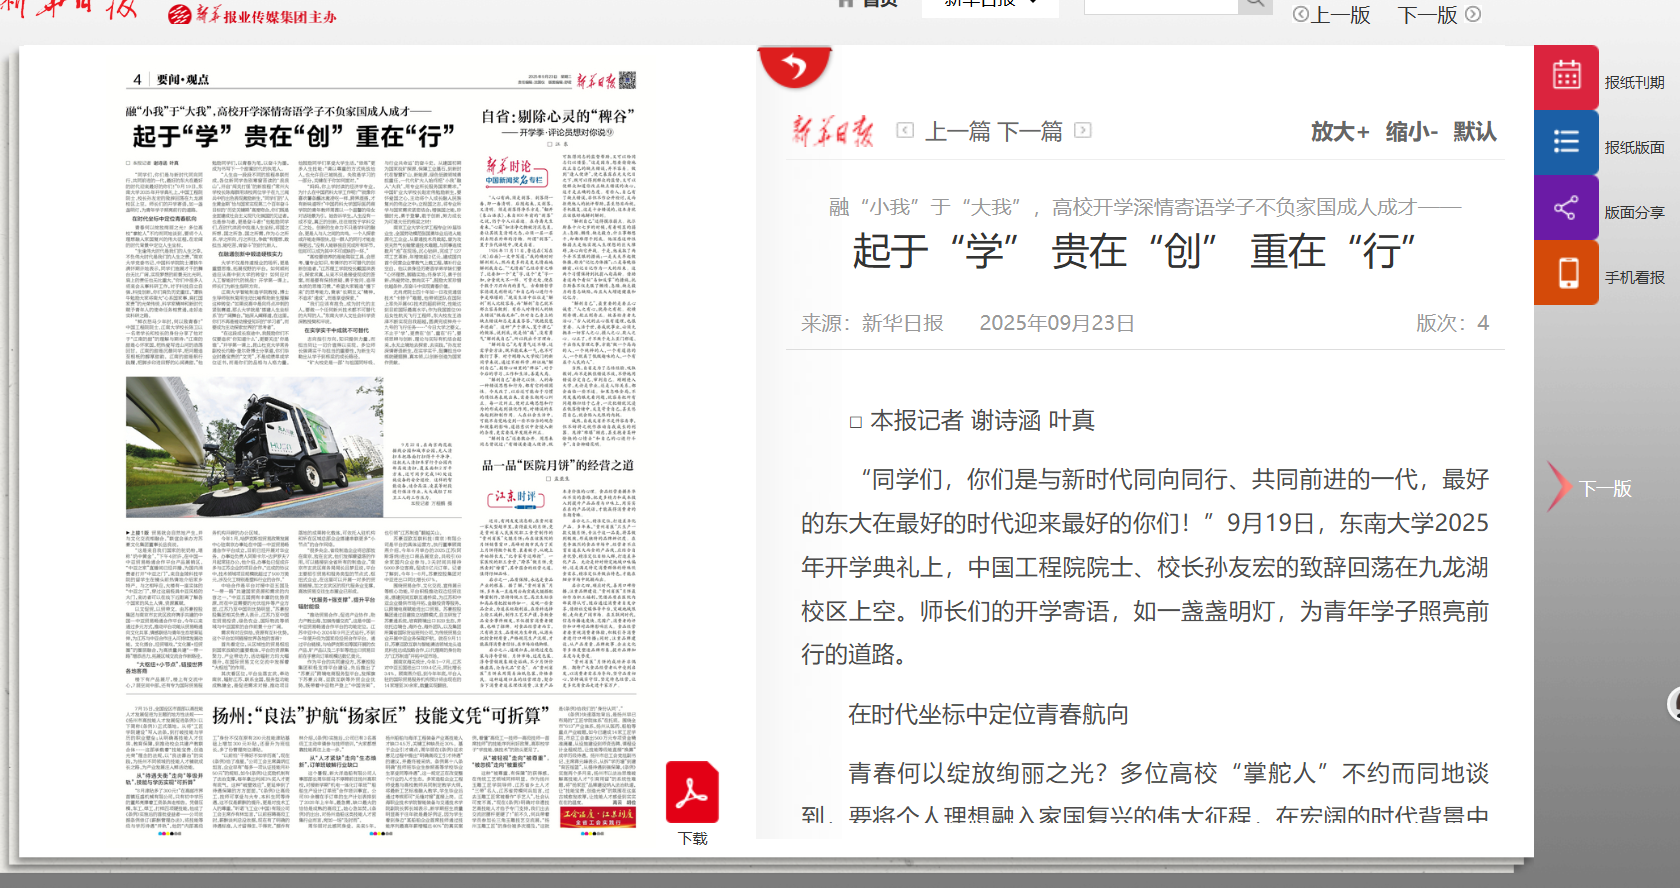Click the red back arrow button
This screenshot has height=888, width=1680.
click(794, 67)
